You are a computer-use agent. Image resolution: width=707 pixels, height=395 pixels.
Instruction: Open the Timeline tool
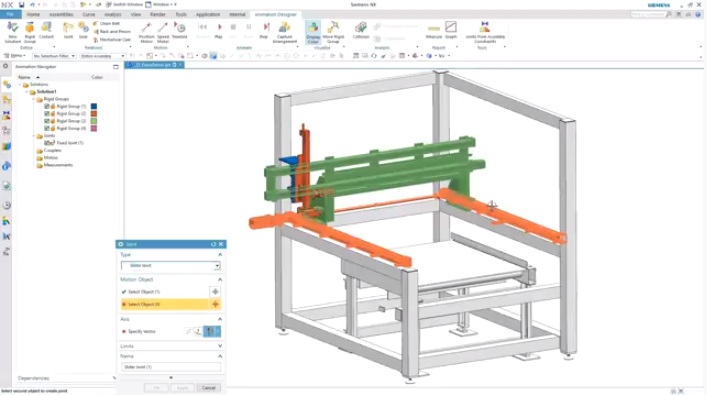tap(179, 30)
